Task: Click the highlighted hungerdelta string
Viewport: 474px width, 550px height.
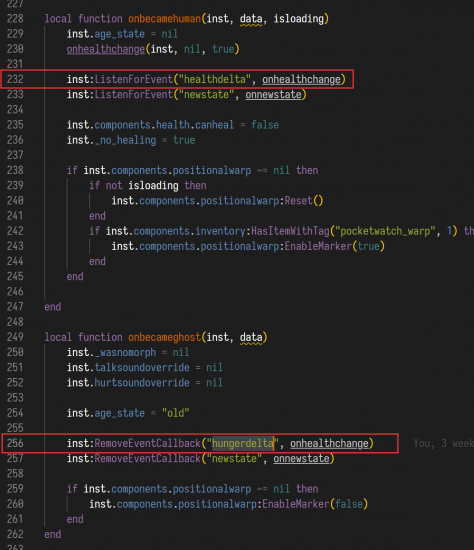Action: [x=243, y=443]
